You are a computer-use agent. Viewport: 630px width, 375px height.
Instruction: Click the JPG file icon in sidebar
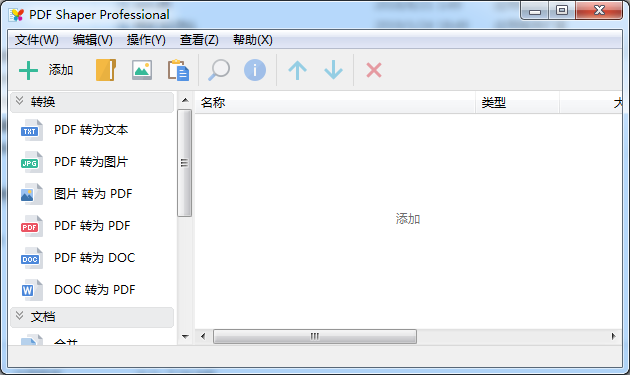coord(32,162)
